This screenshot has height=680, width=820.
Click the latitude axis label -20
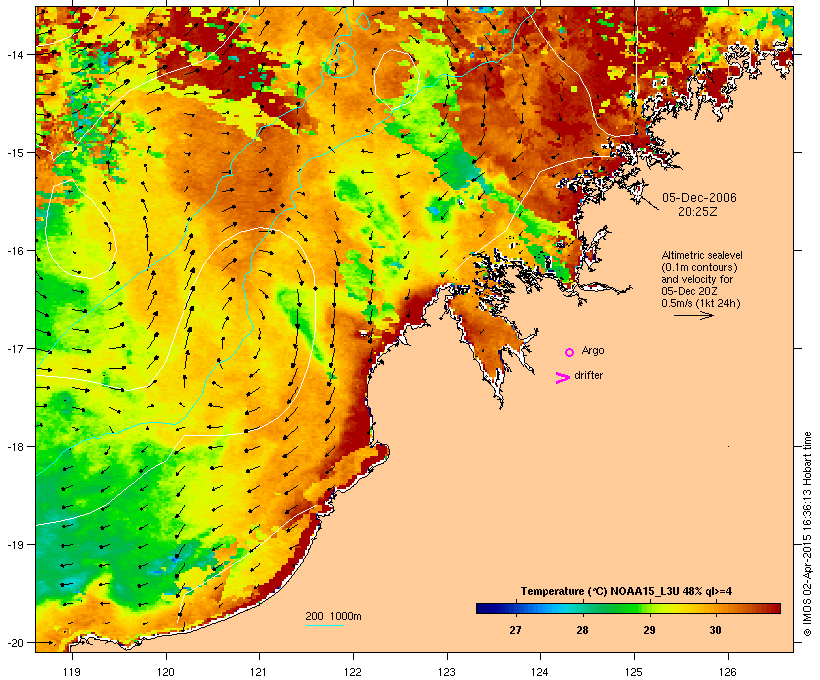(16, 642)
